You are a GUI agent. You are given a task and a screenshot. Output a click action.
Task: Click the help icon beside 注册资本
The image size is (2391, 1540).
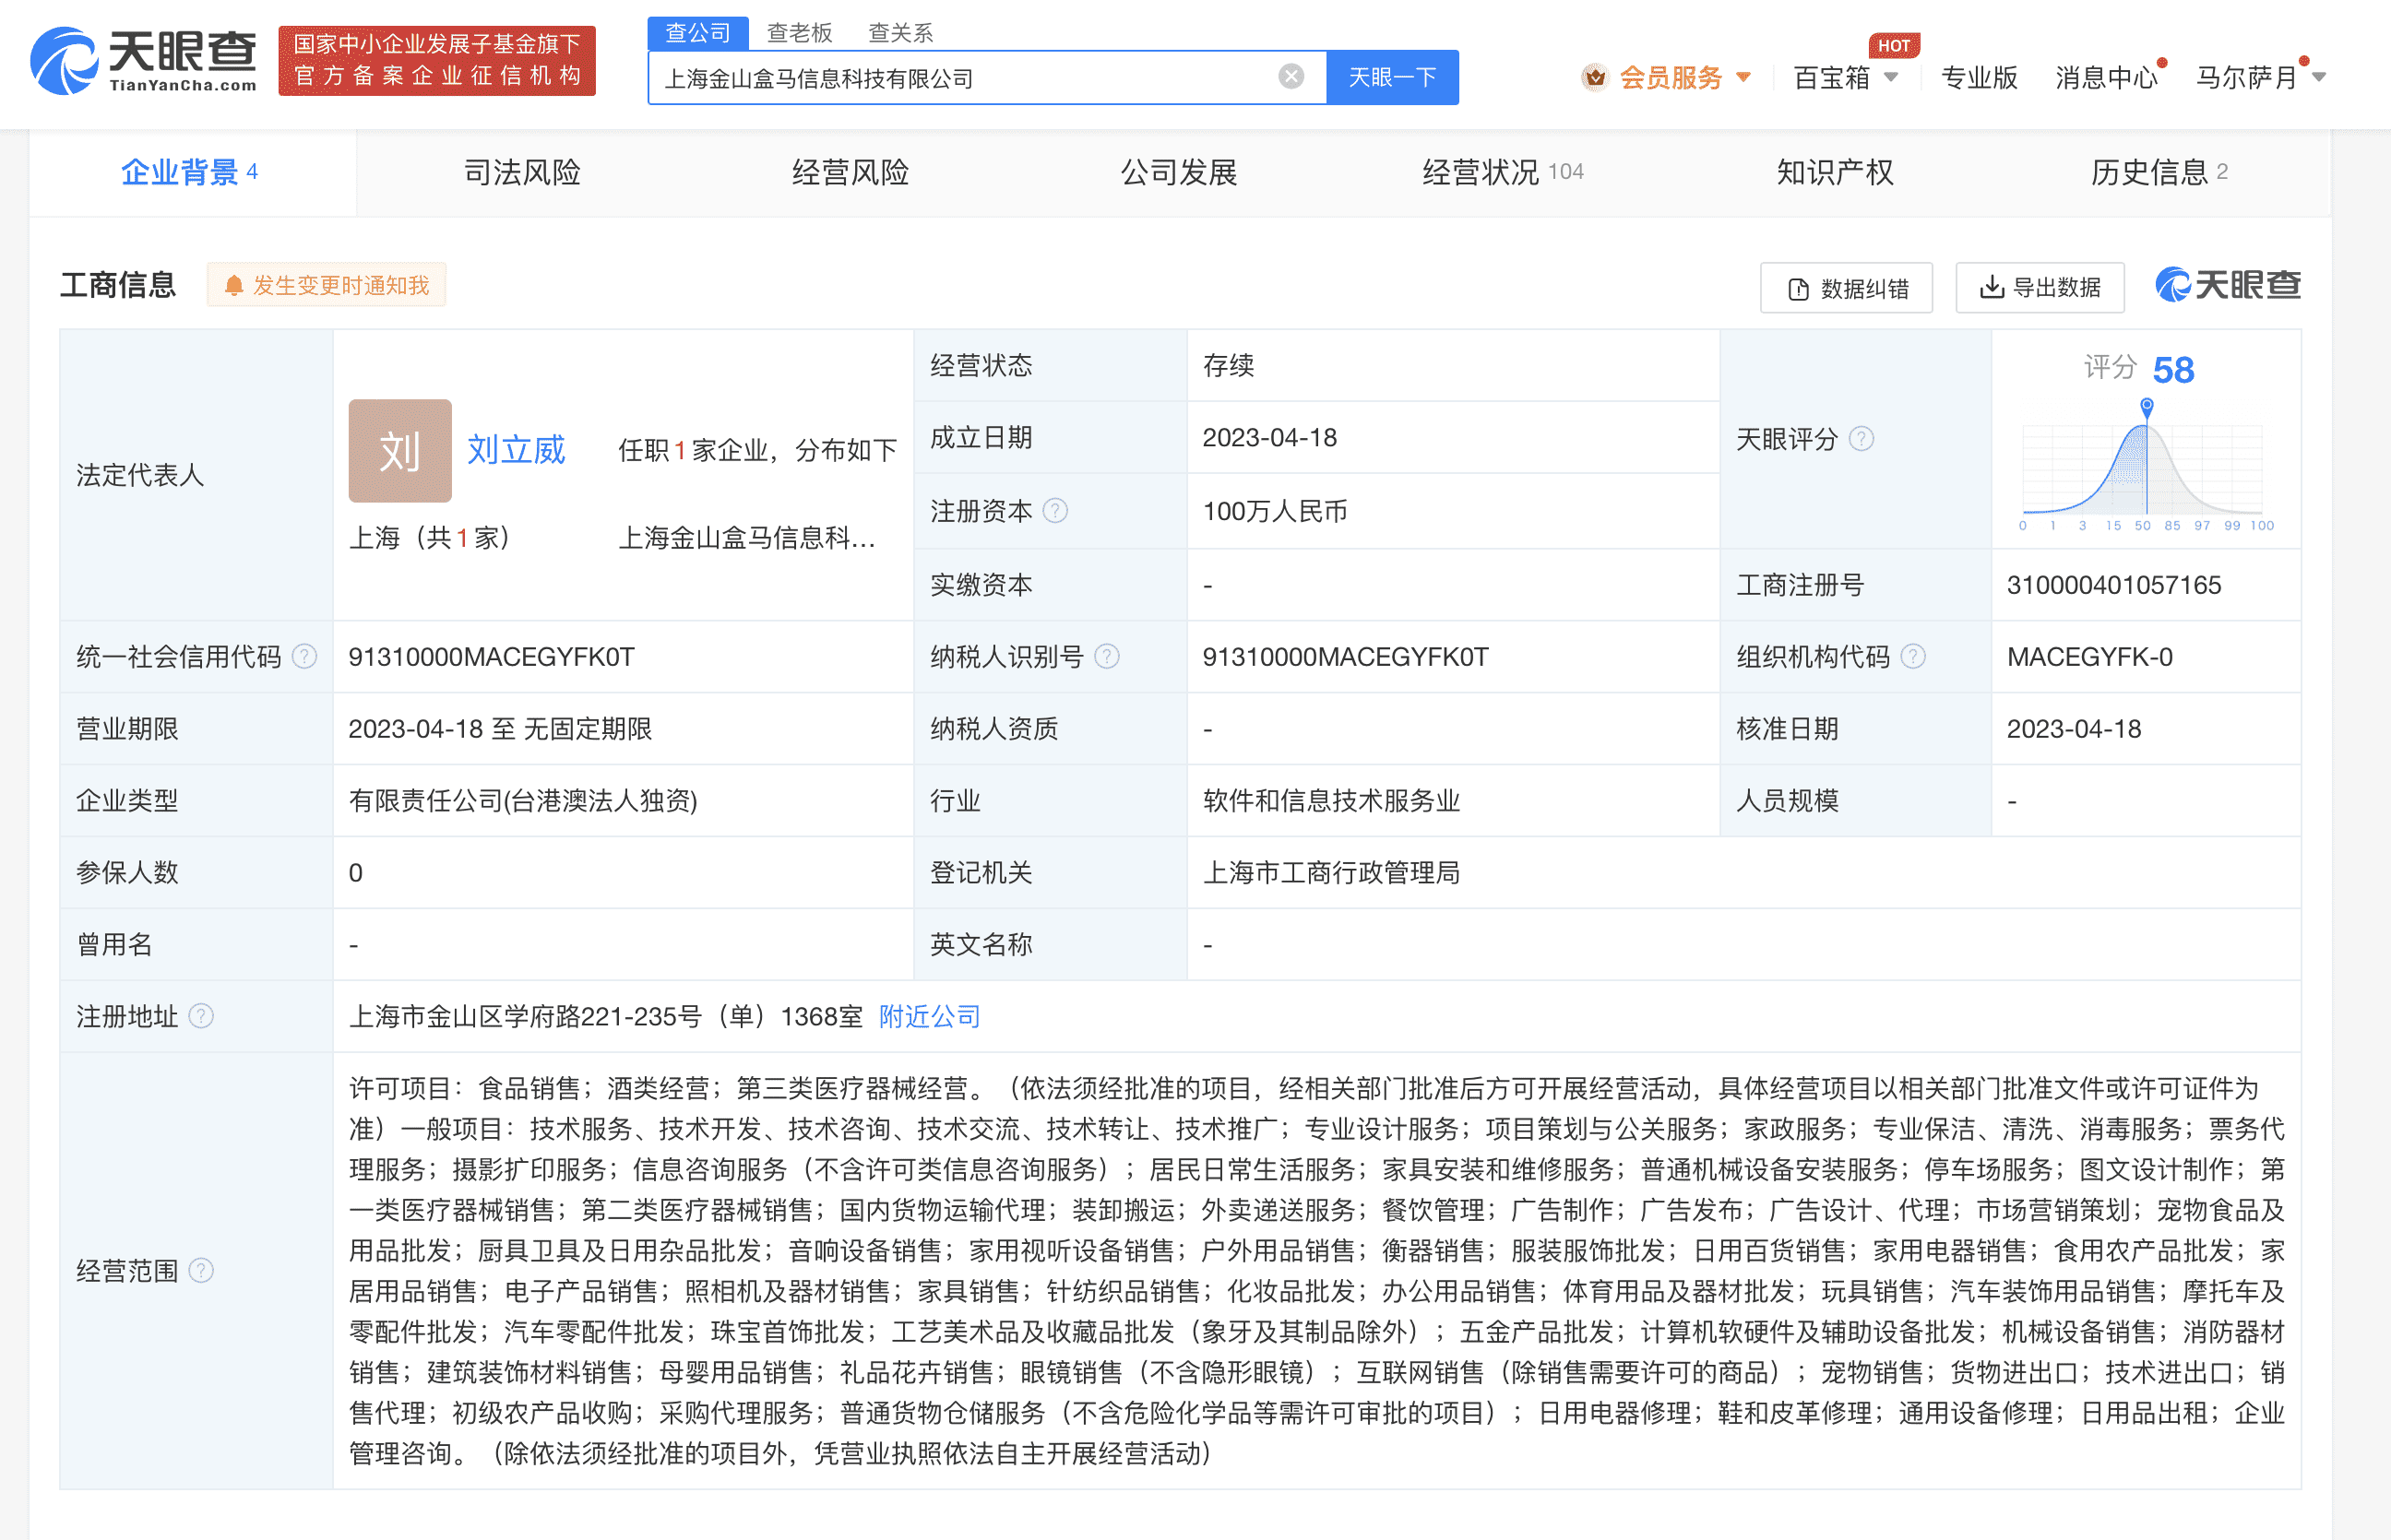pyautogui.click(x=1056, y=511)
